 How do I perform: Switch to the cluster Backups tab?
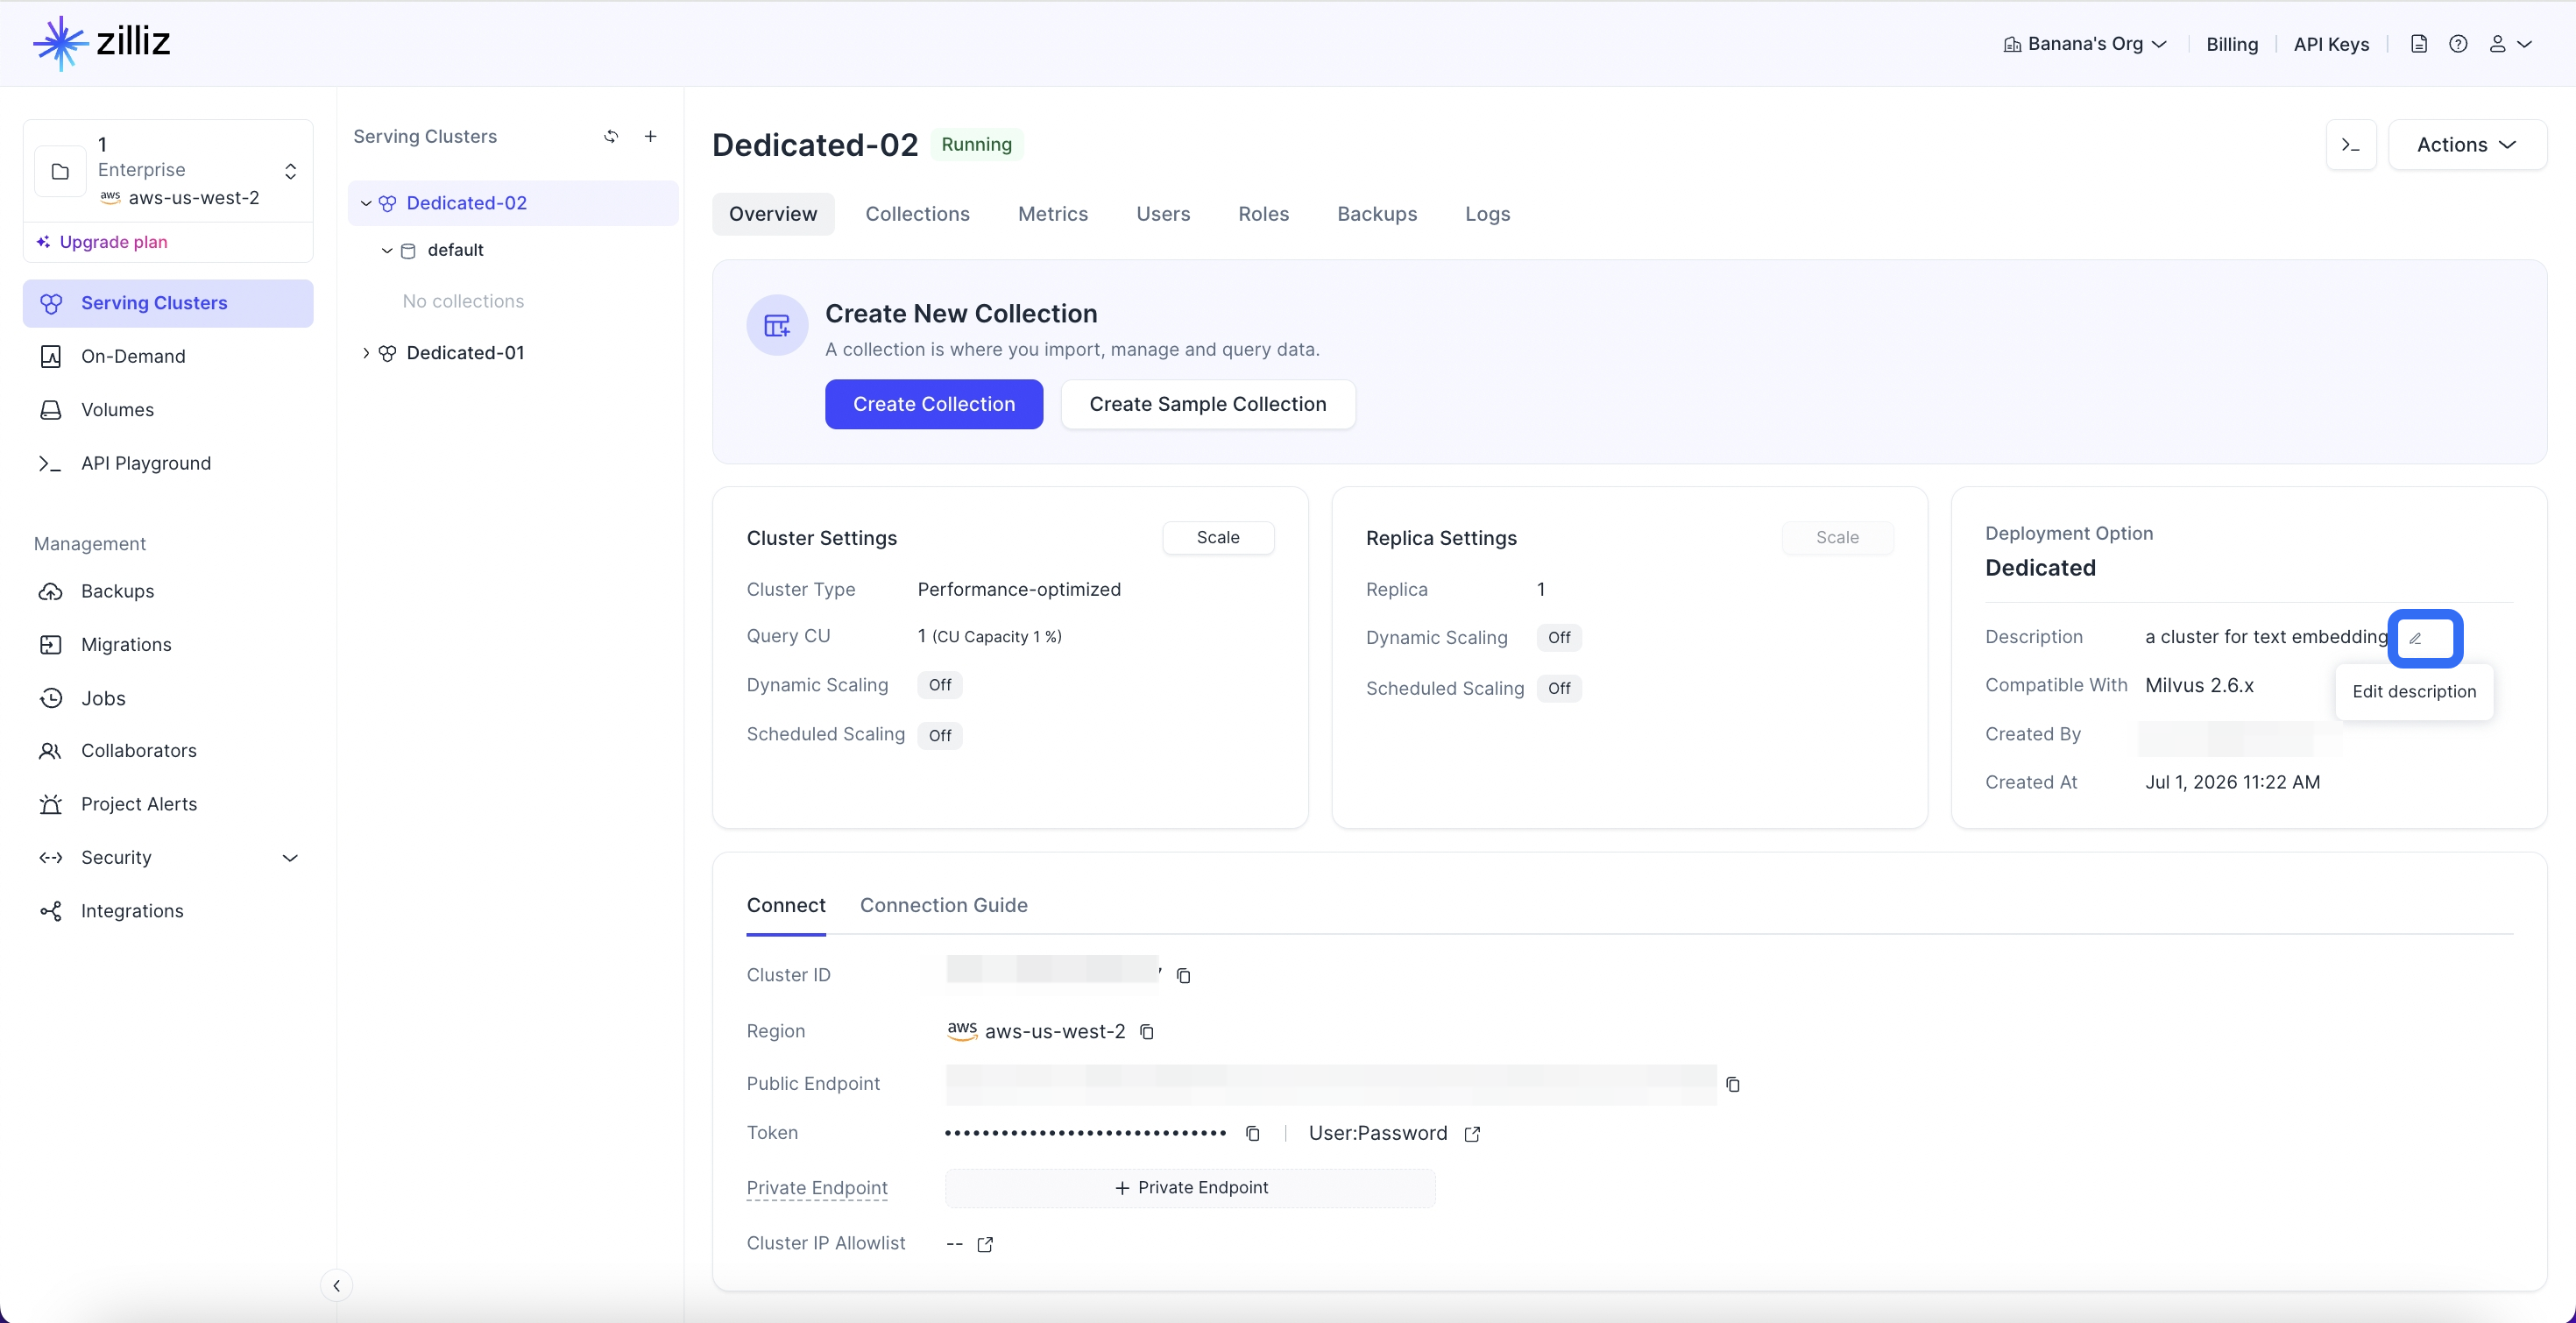tap(1377, 214)
